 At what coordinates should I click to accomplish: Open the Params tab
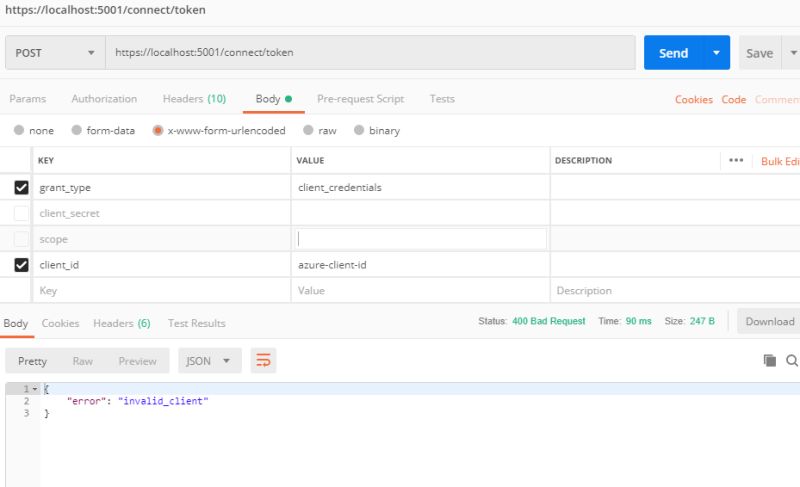pos(28,99)
